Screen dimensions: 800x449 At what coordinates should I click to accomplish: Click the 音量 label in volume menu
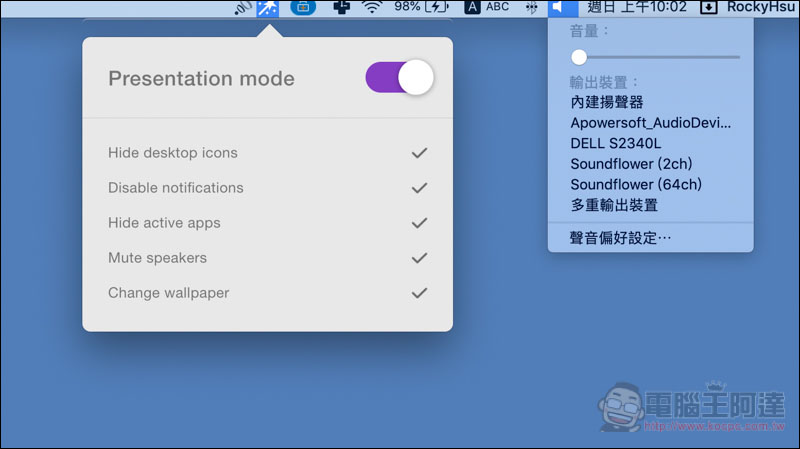pos(589,31)
